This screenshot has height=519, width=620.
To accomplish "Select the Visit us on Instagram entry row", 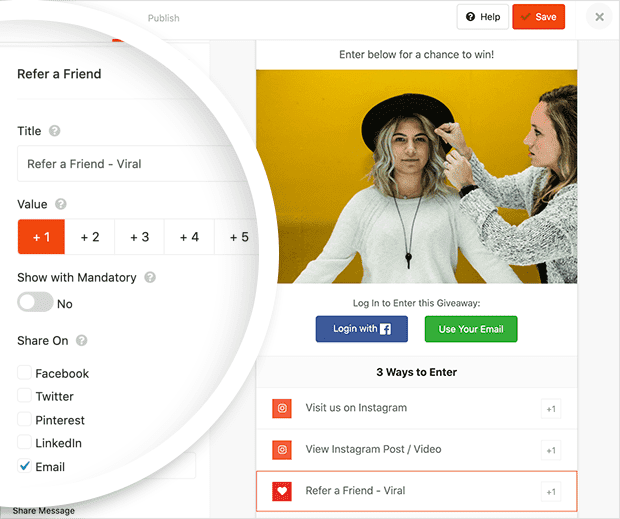I will point(416,408).
